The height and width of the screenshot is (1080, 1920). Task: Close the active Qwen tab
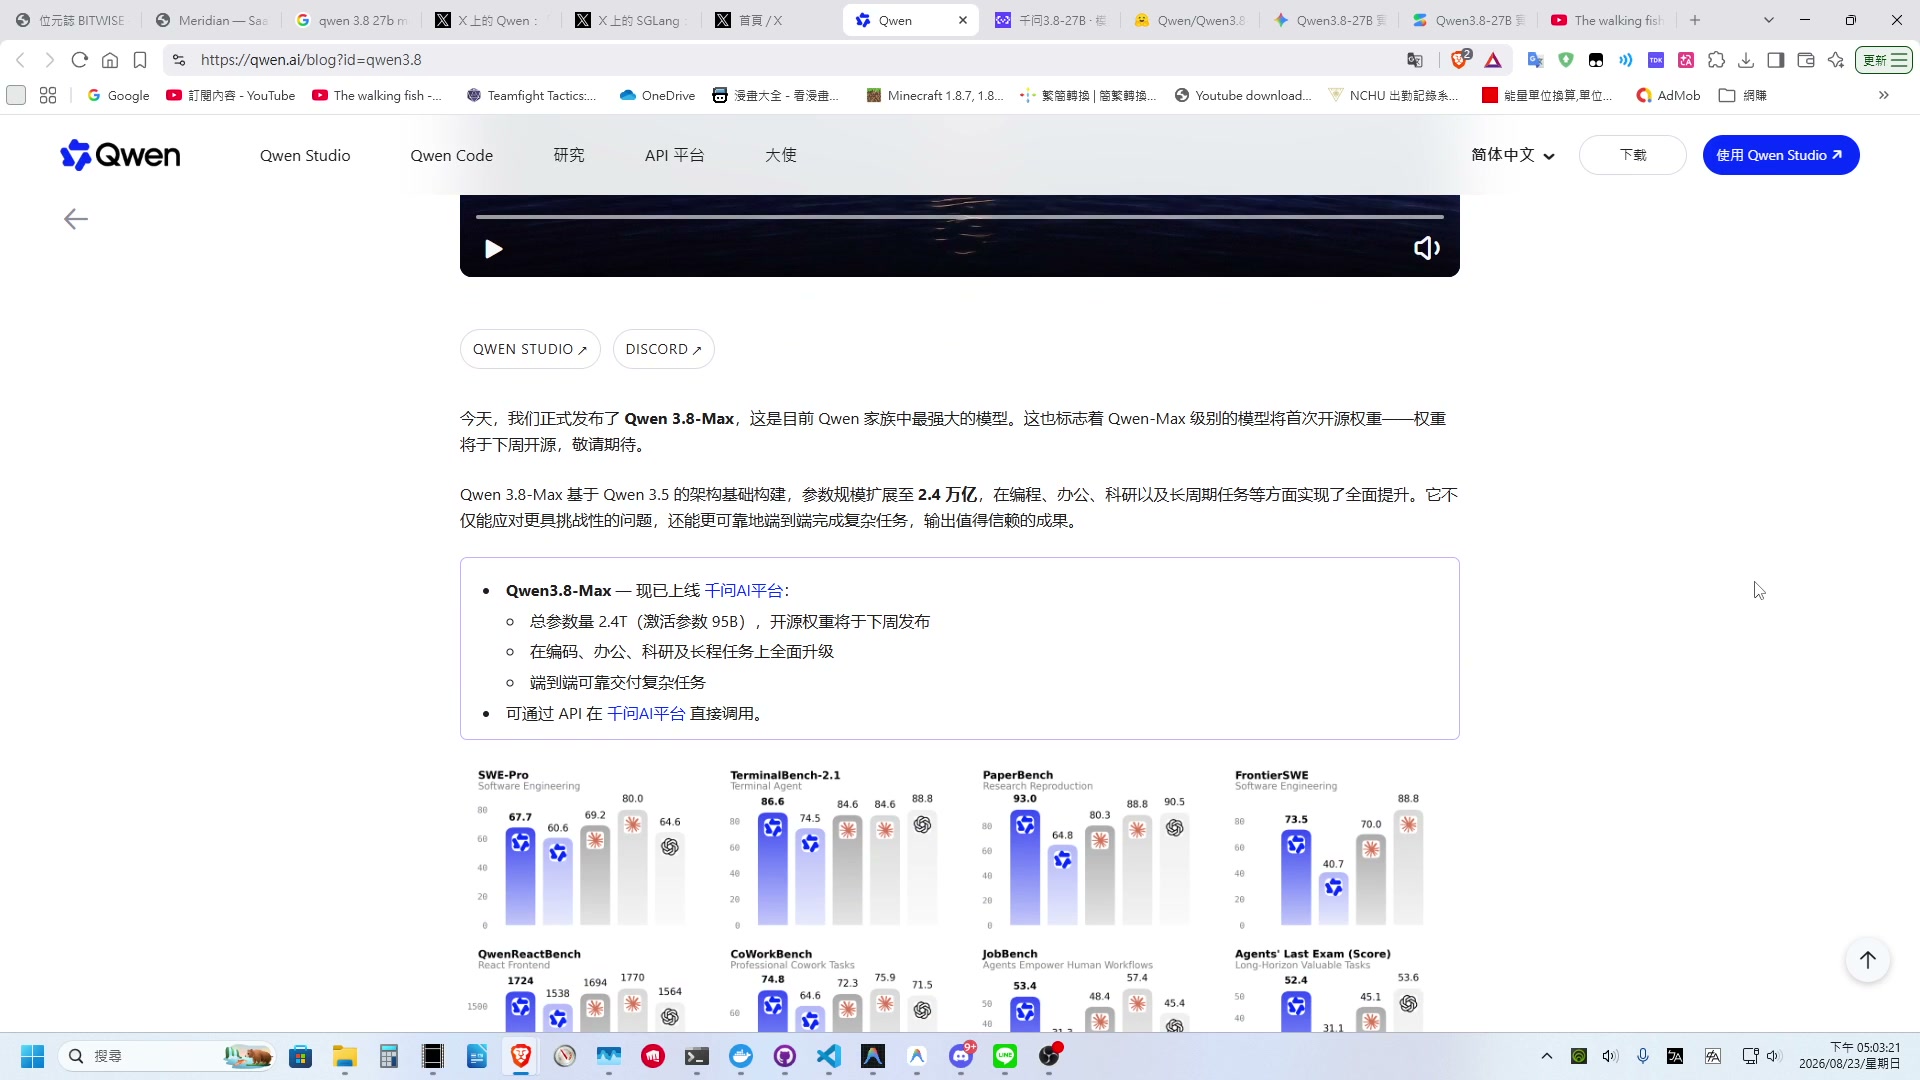pos(962,20)
